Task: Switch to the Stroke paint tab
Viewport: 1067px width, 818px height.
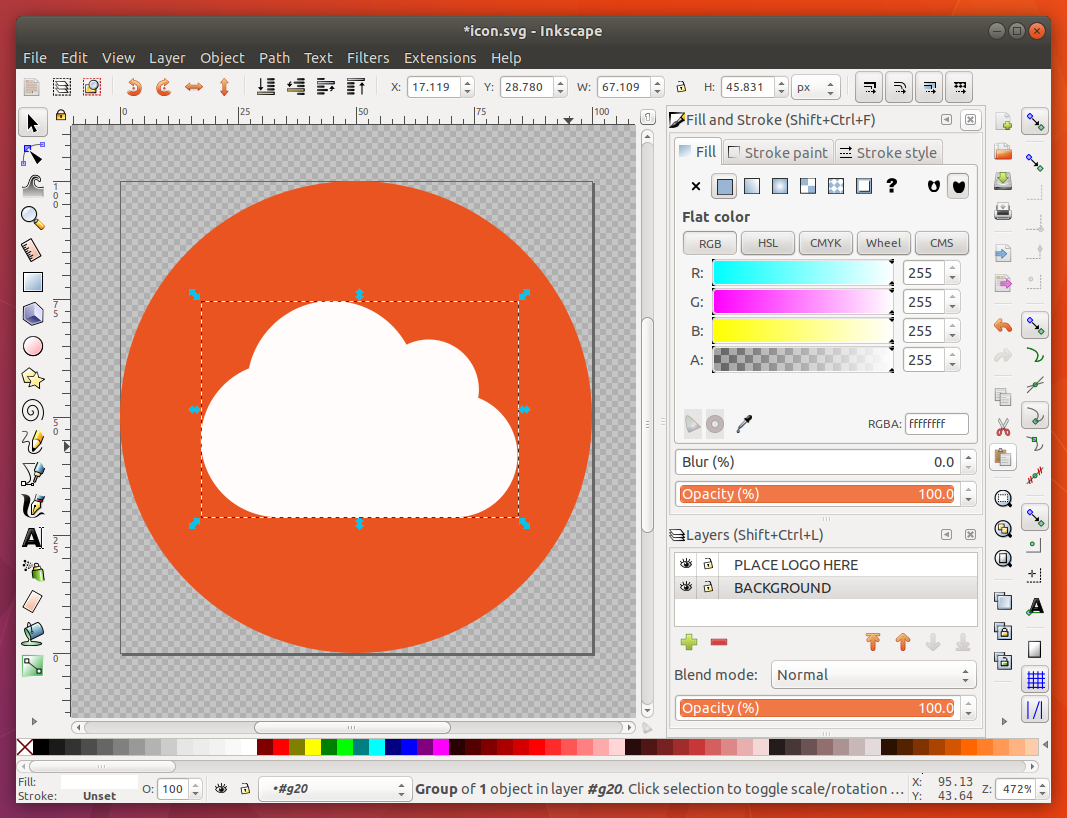Action: [778, 152]
